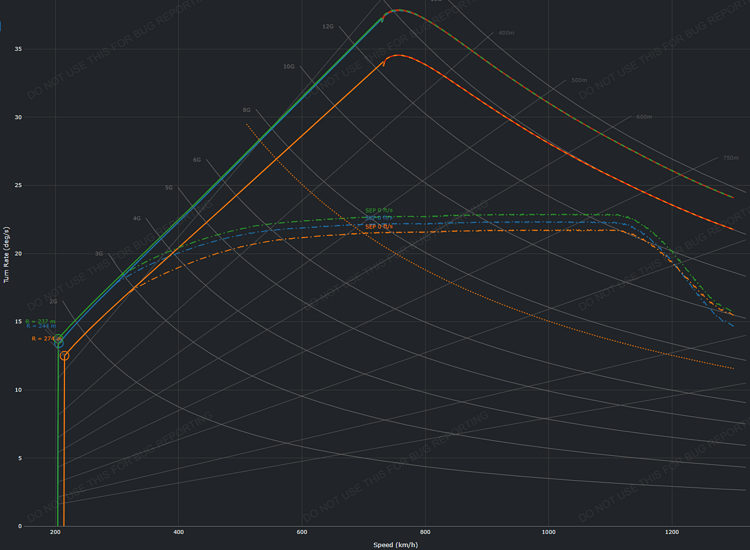
Task: Click the '750m' turn radius label
Action: point(730,158)
